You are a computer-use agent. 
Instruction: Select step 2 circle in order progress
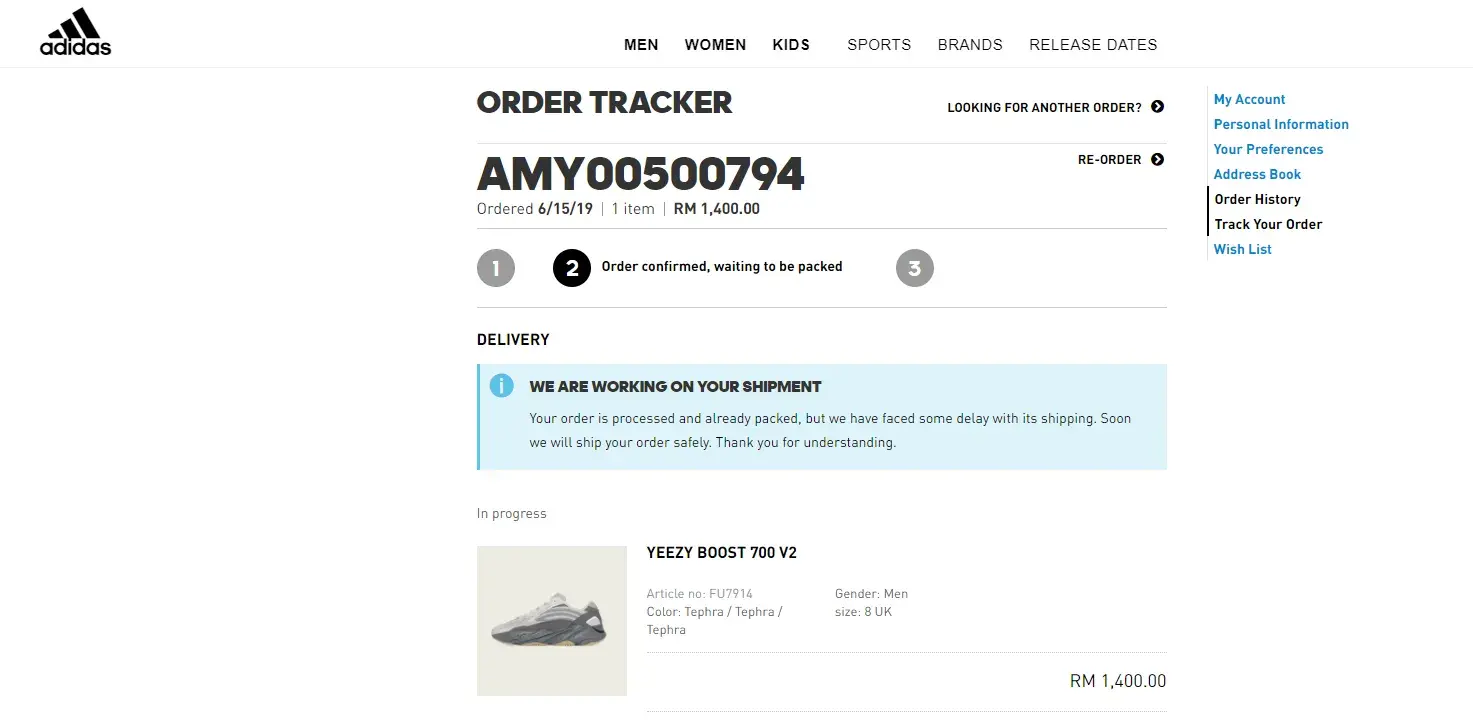[x=572, y=268]
